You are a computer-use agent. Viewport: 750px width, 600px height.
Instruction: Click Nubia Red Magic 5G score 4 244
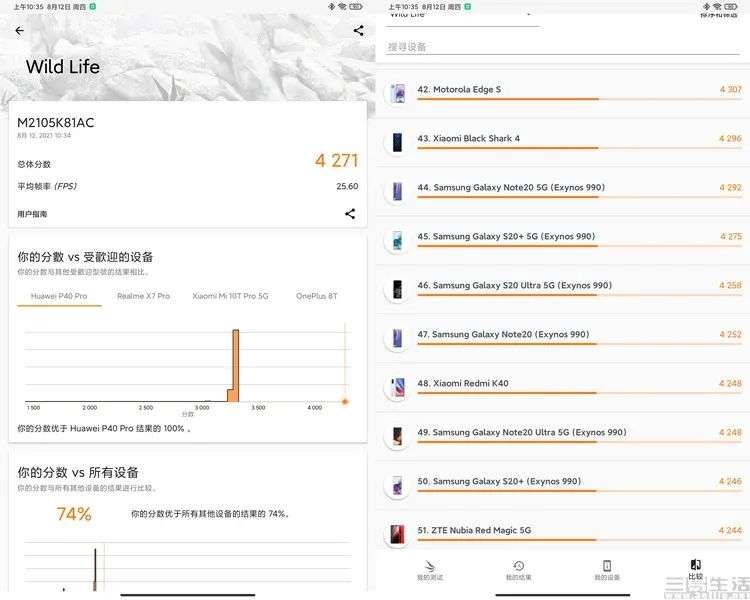tap(730, 530)
